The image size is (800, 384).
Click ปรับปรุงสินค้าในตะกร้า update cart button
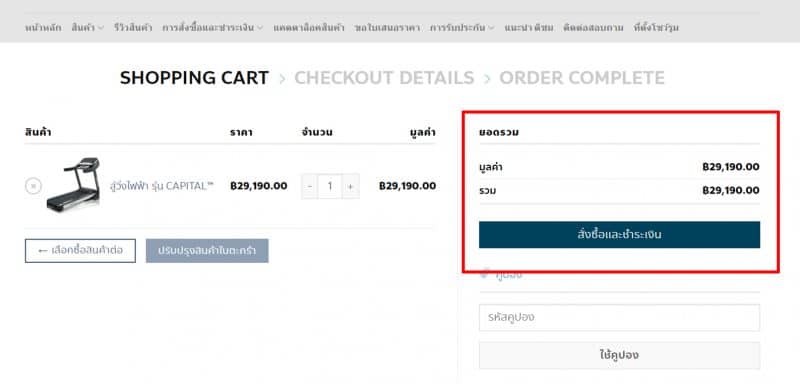[x=207, y=251]
